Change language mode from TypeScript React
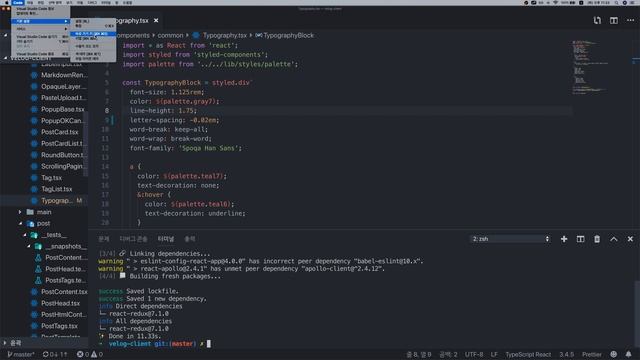The width and height of the screenshot is (640, 360). 528,354
